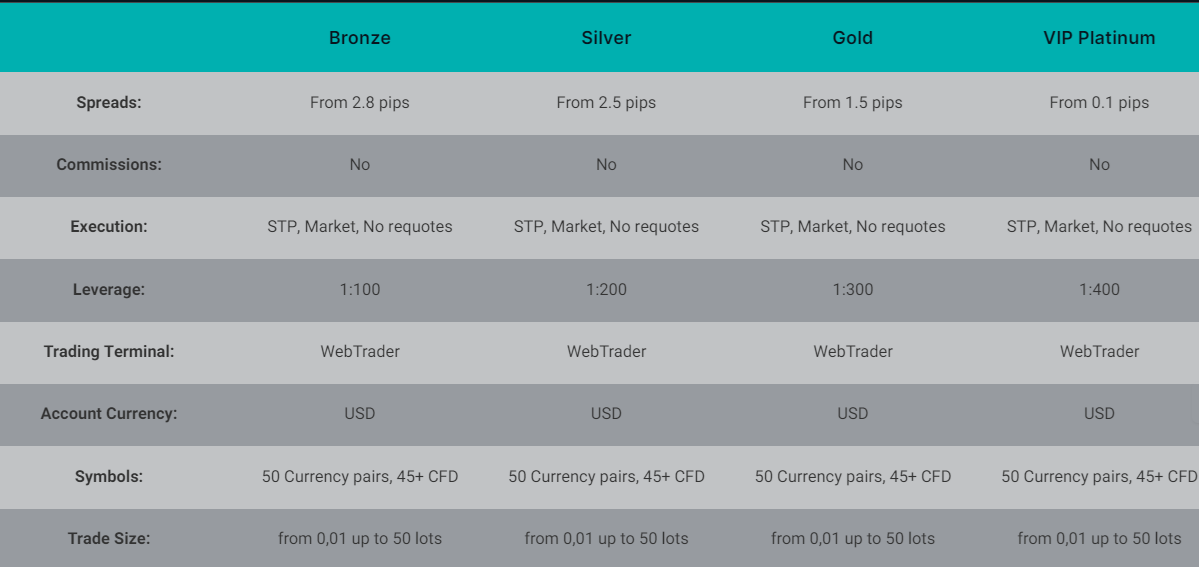The width and height of the screenshot is (1199, 567).
Task: Select the Trading Terminal row label
Action: [x=109, y=351]
